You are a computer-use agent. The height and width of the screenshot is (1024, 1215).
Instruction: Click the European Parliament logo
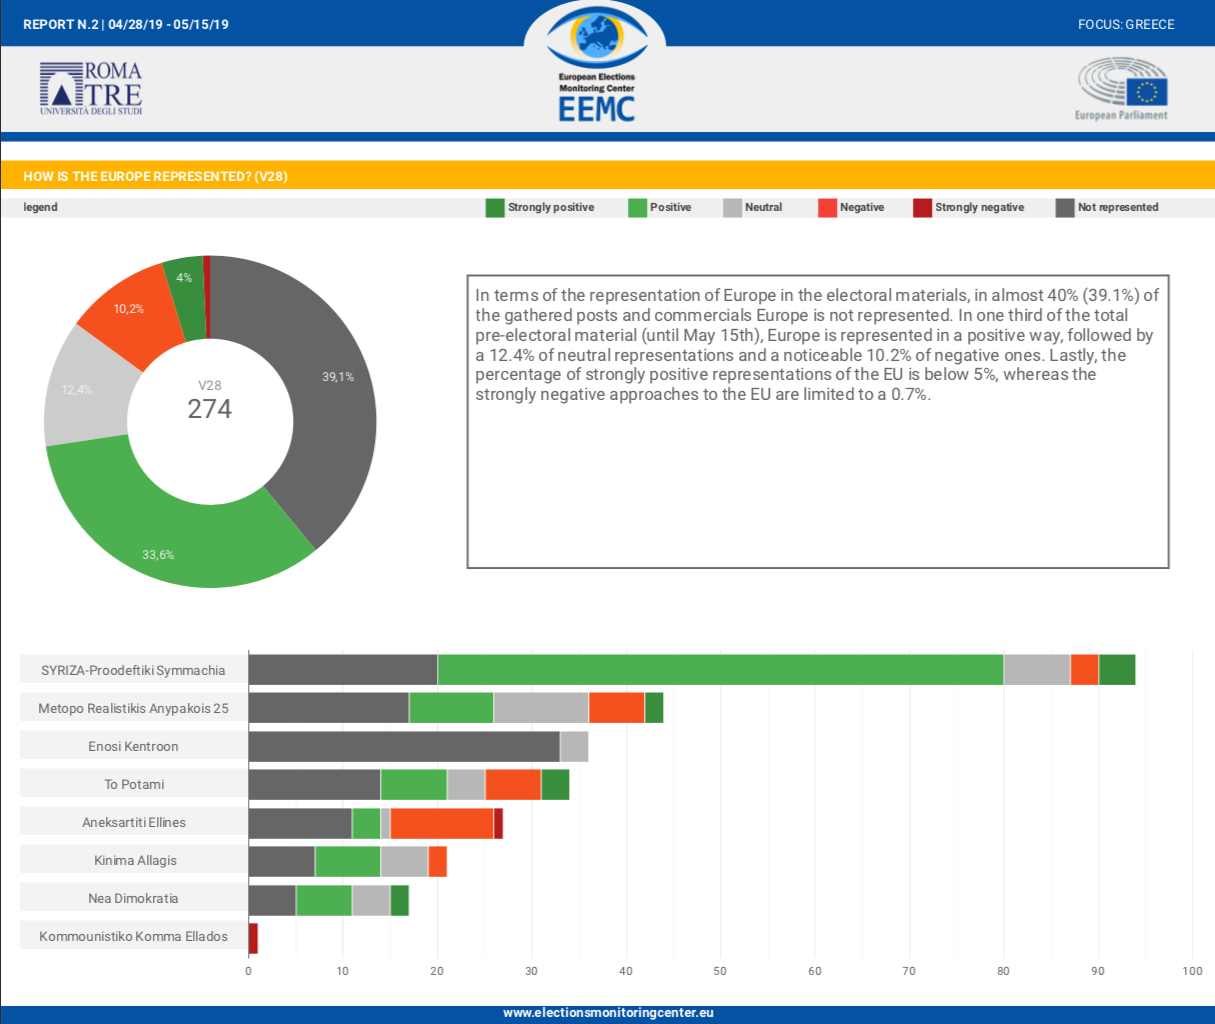(x=1121, y=88)
